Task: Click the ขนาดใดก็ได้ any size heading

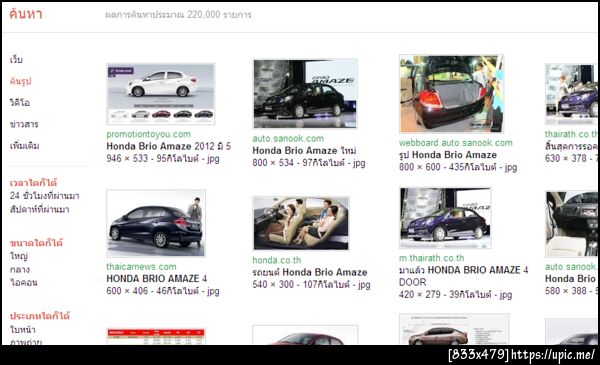Action: point(36,243)
